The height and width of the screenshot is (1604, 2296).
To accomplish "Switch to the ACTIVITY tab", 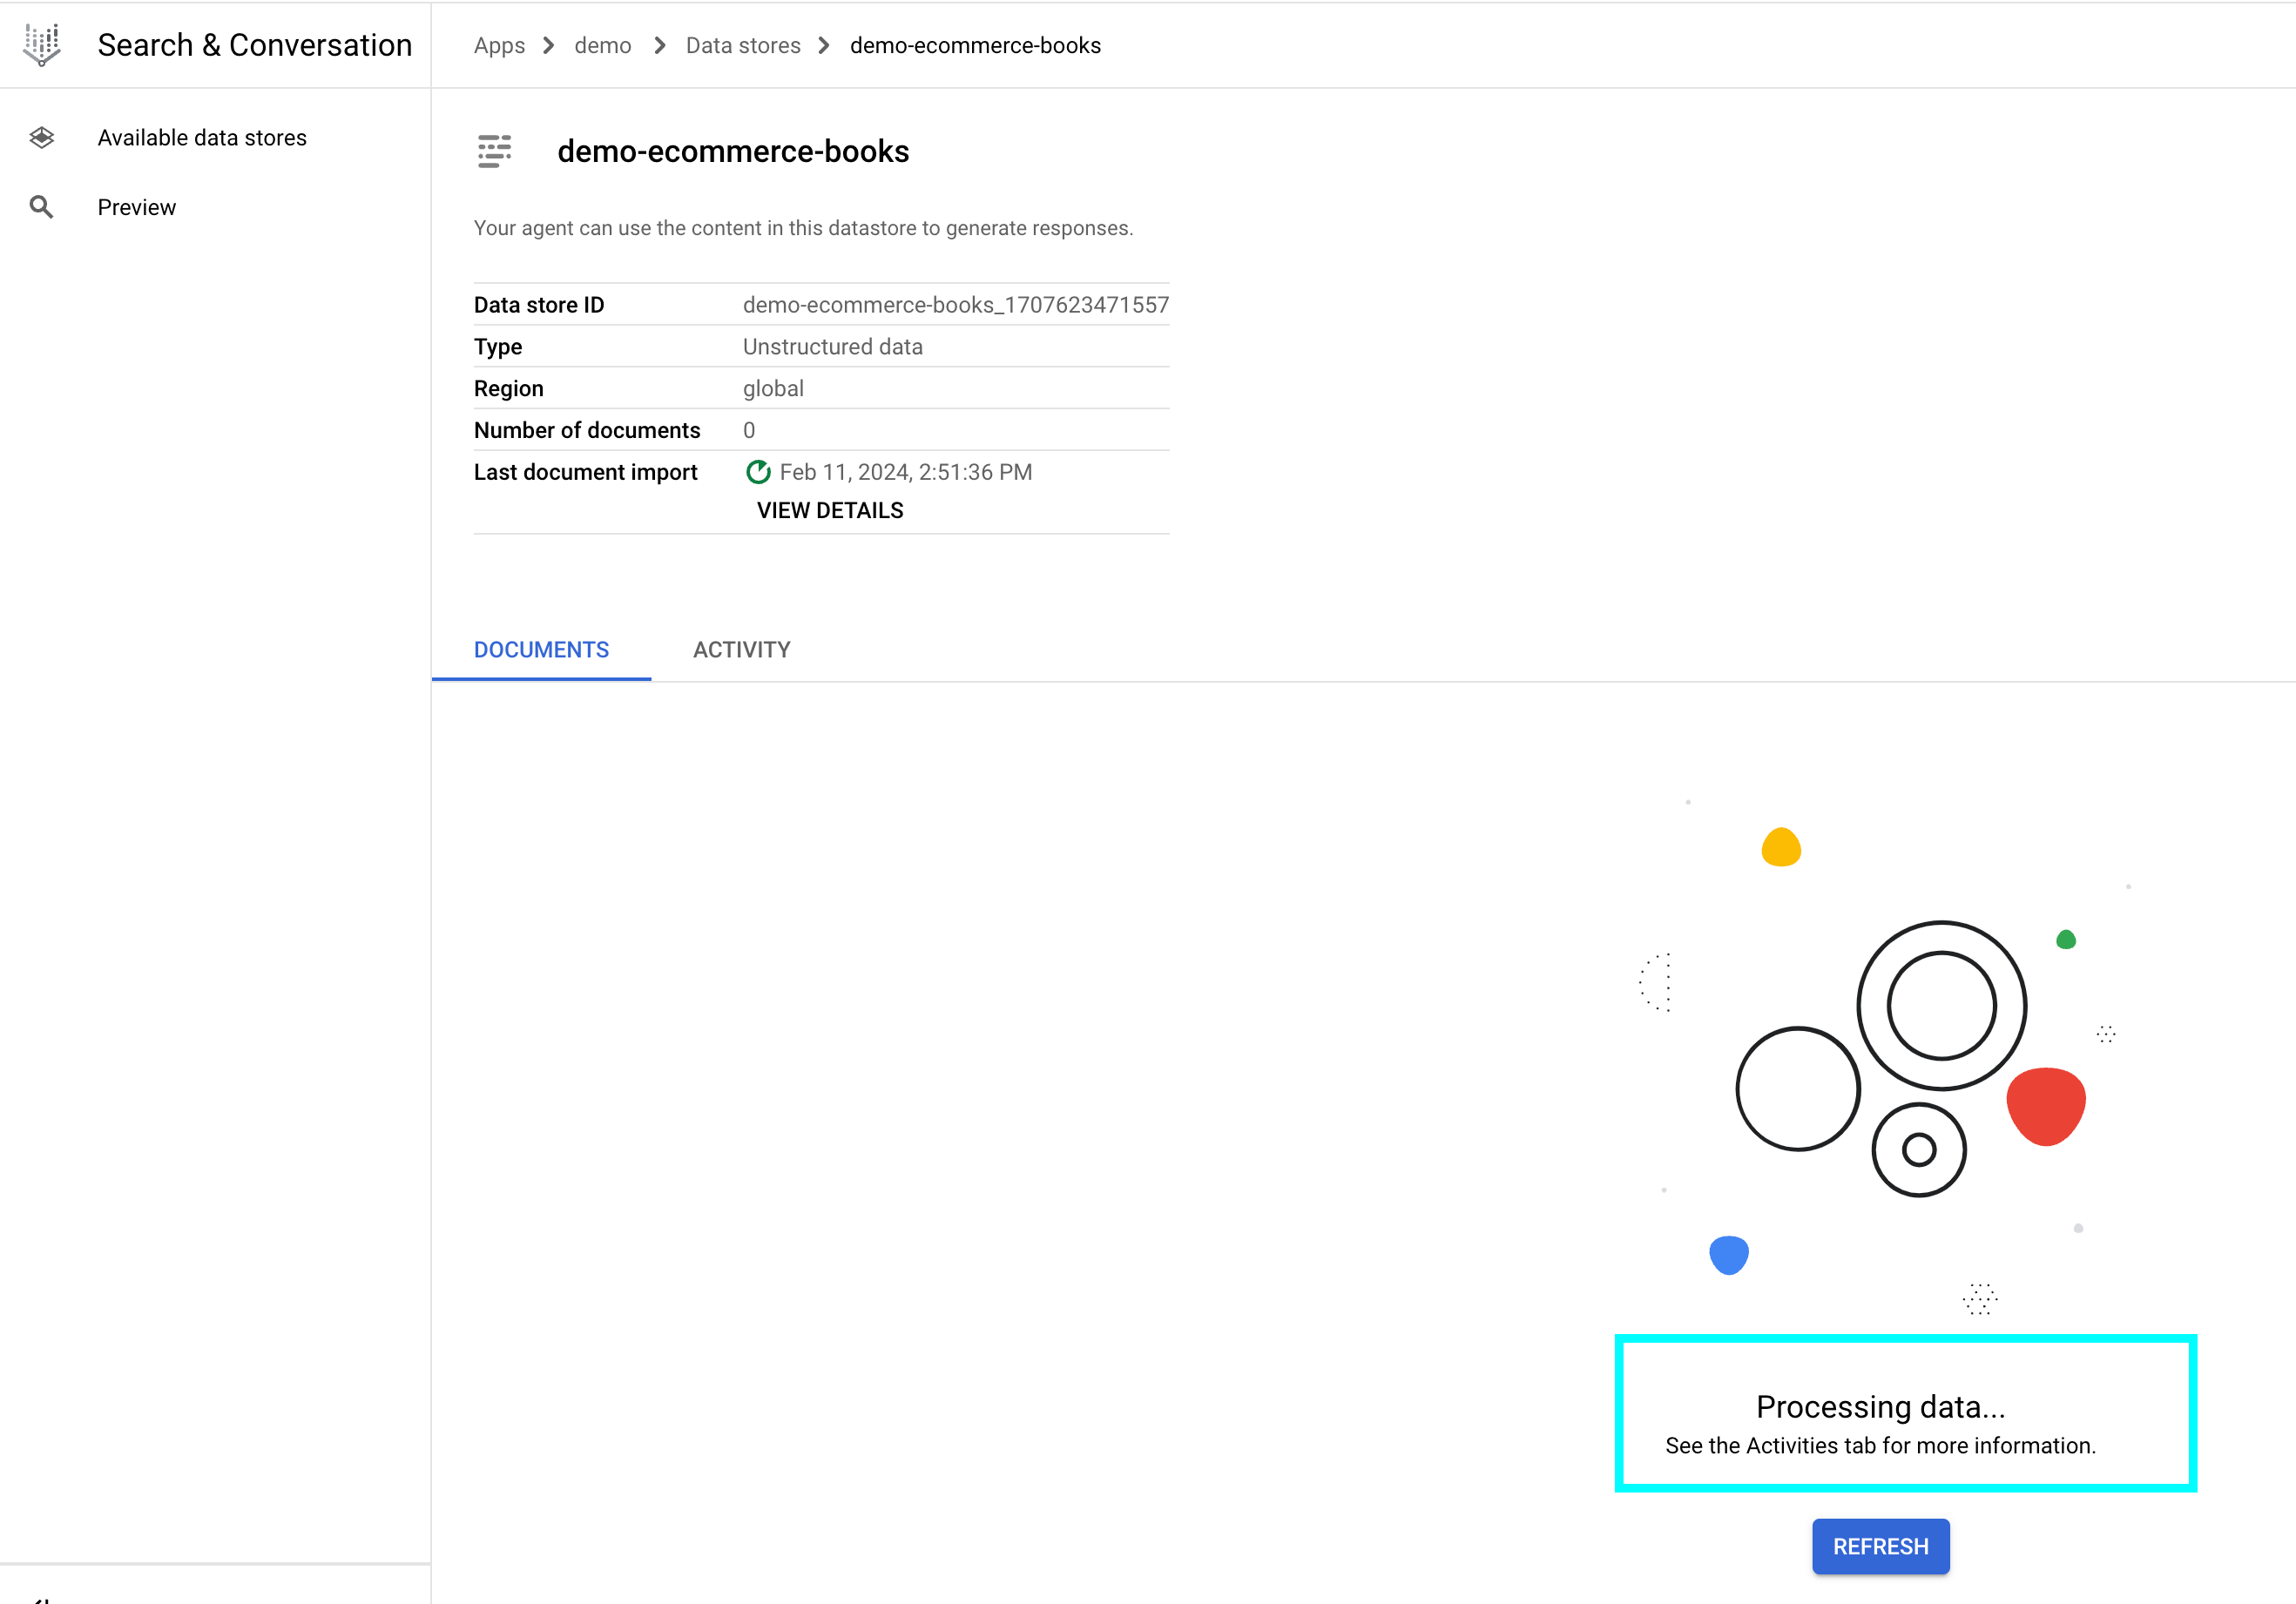I will pyautogui.click(x=741, y=650).
